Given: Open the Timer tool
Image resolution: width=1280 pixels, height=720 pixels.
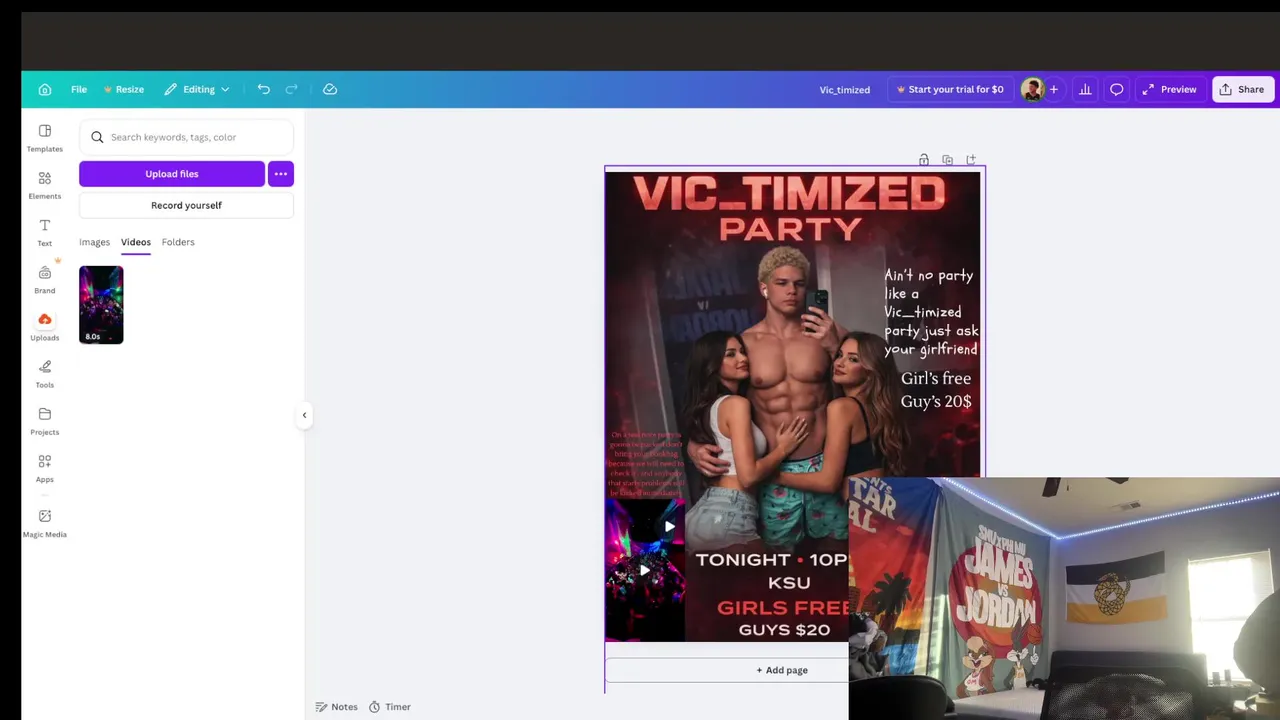Looking at the screenshot, I should [390, 707].
